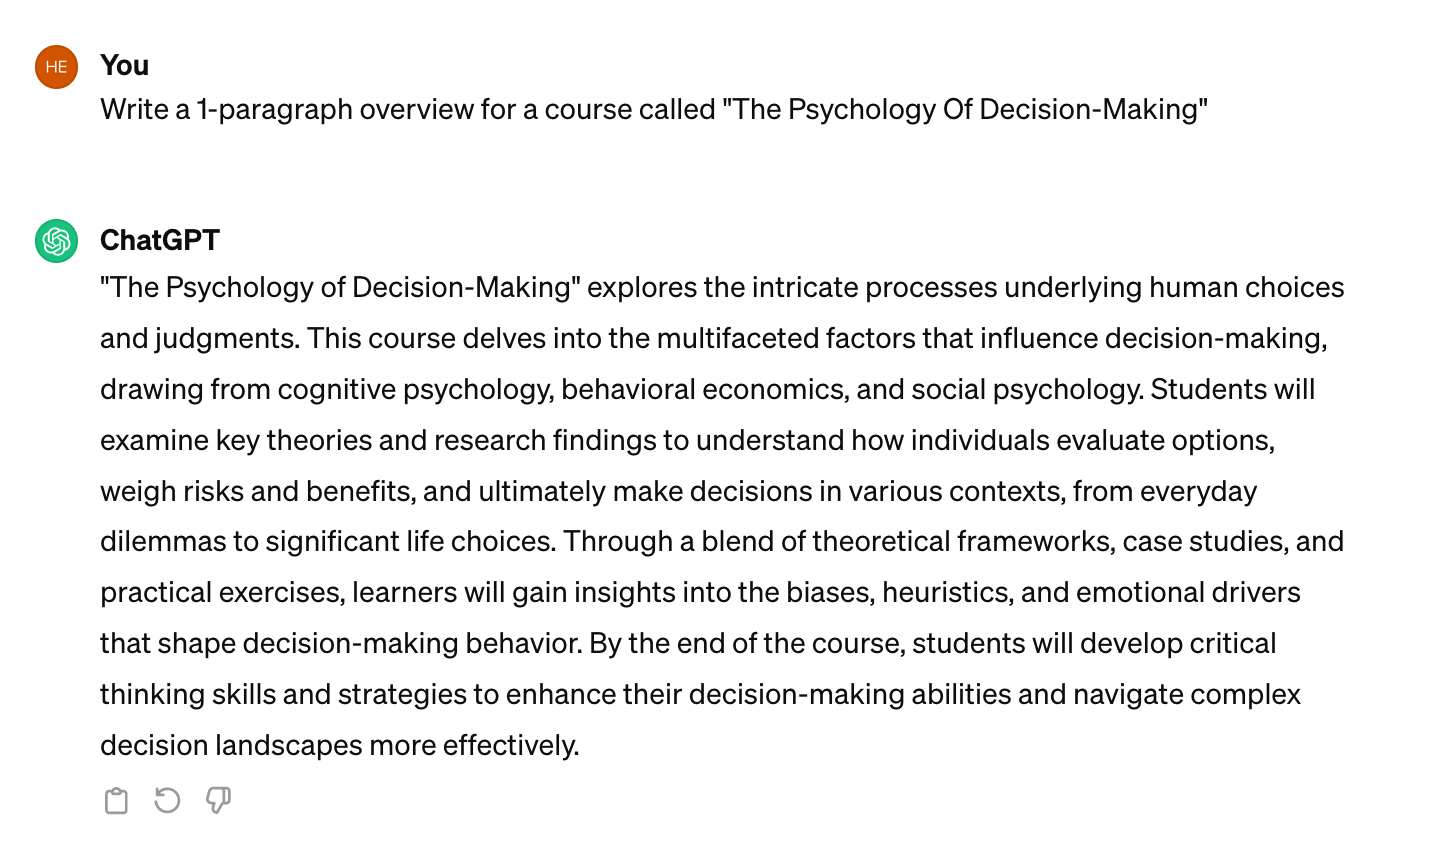Click the phrase "weigh risks and benefits"
Viewport: 1430px width, 852px height.
(x=255, y=491)
